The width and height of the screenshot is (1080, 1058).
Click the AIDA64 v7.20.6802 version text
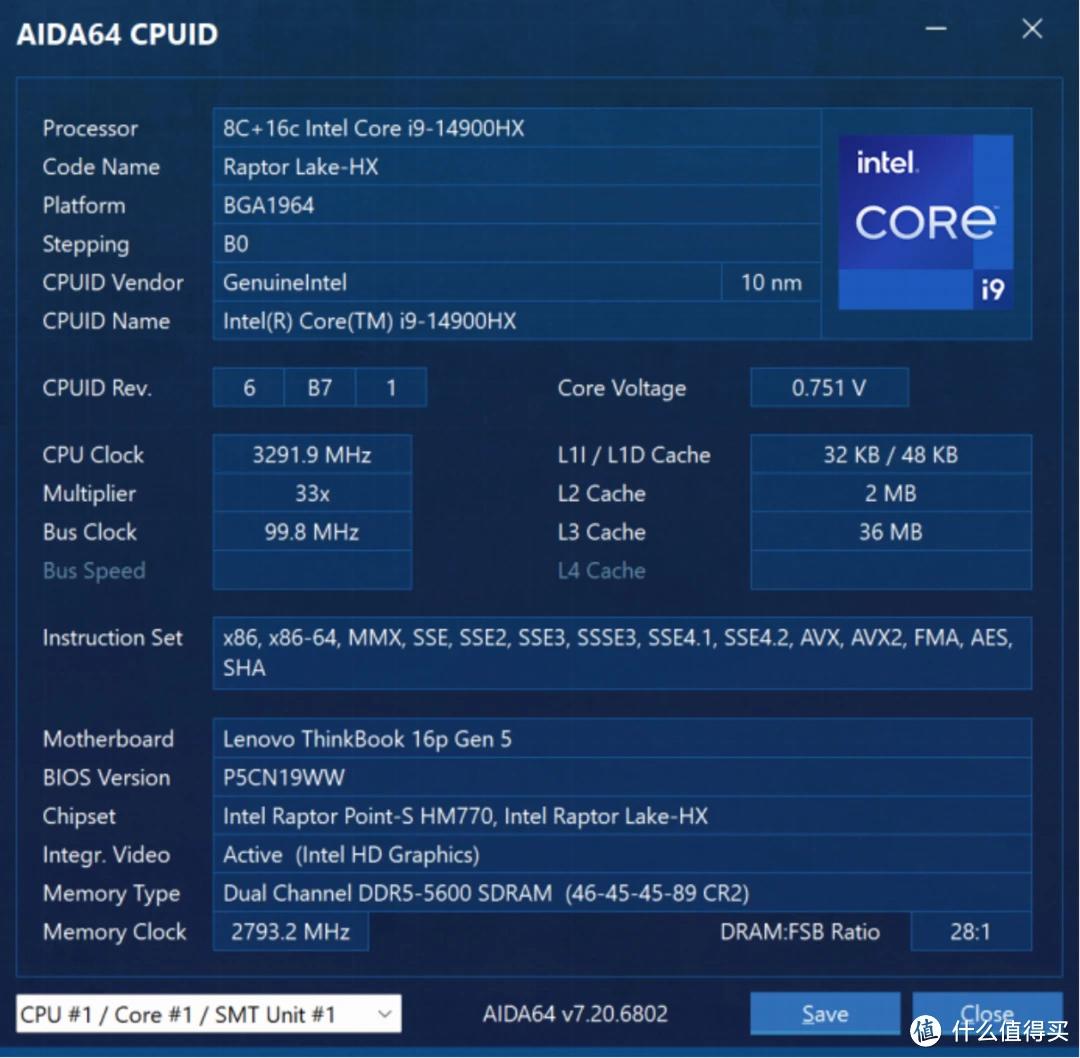pos(575,1013)
